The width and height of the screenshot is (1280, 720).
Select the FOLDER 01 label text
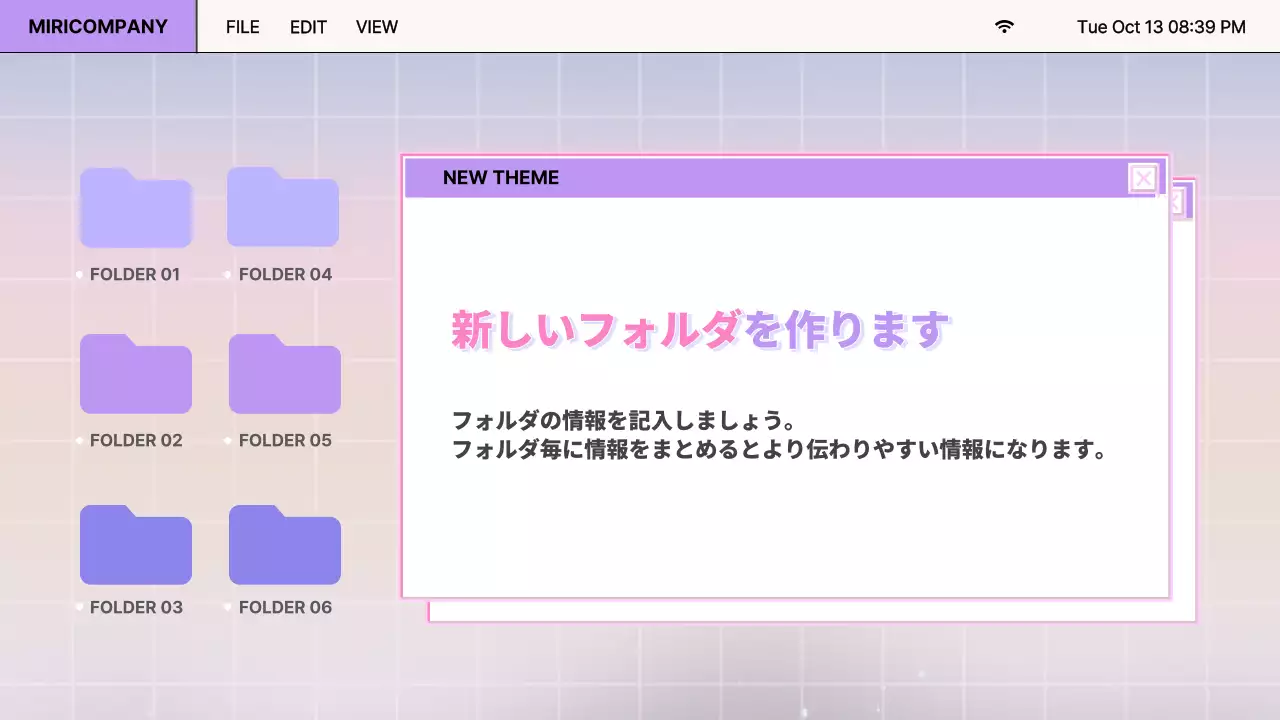click(x=135, y=273)
